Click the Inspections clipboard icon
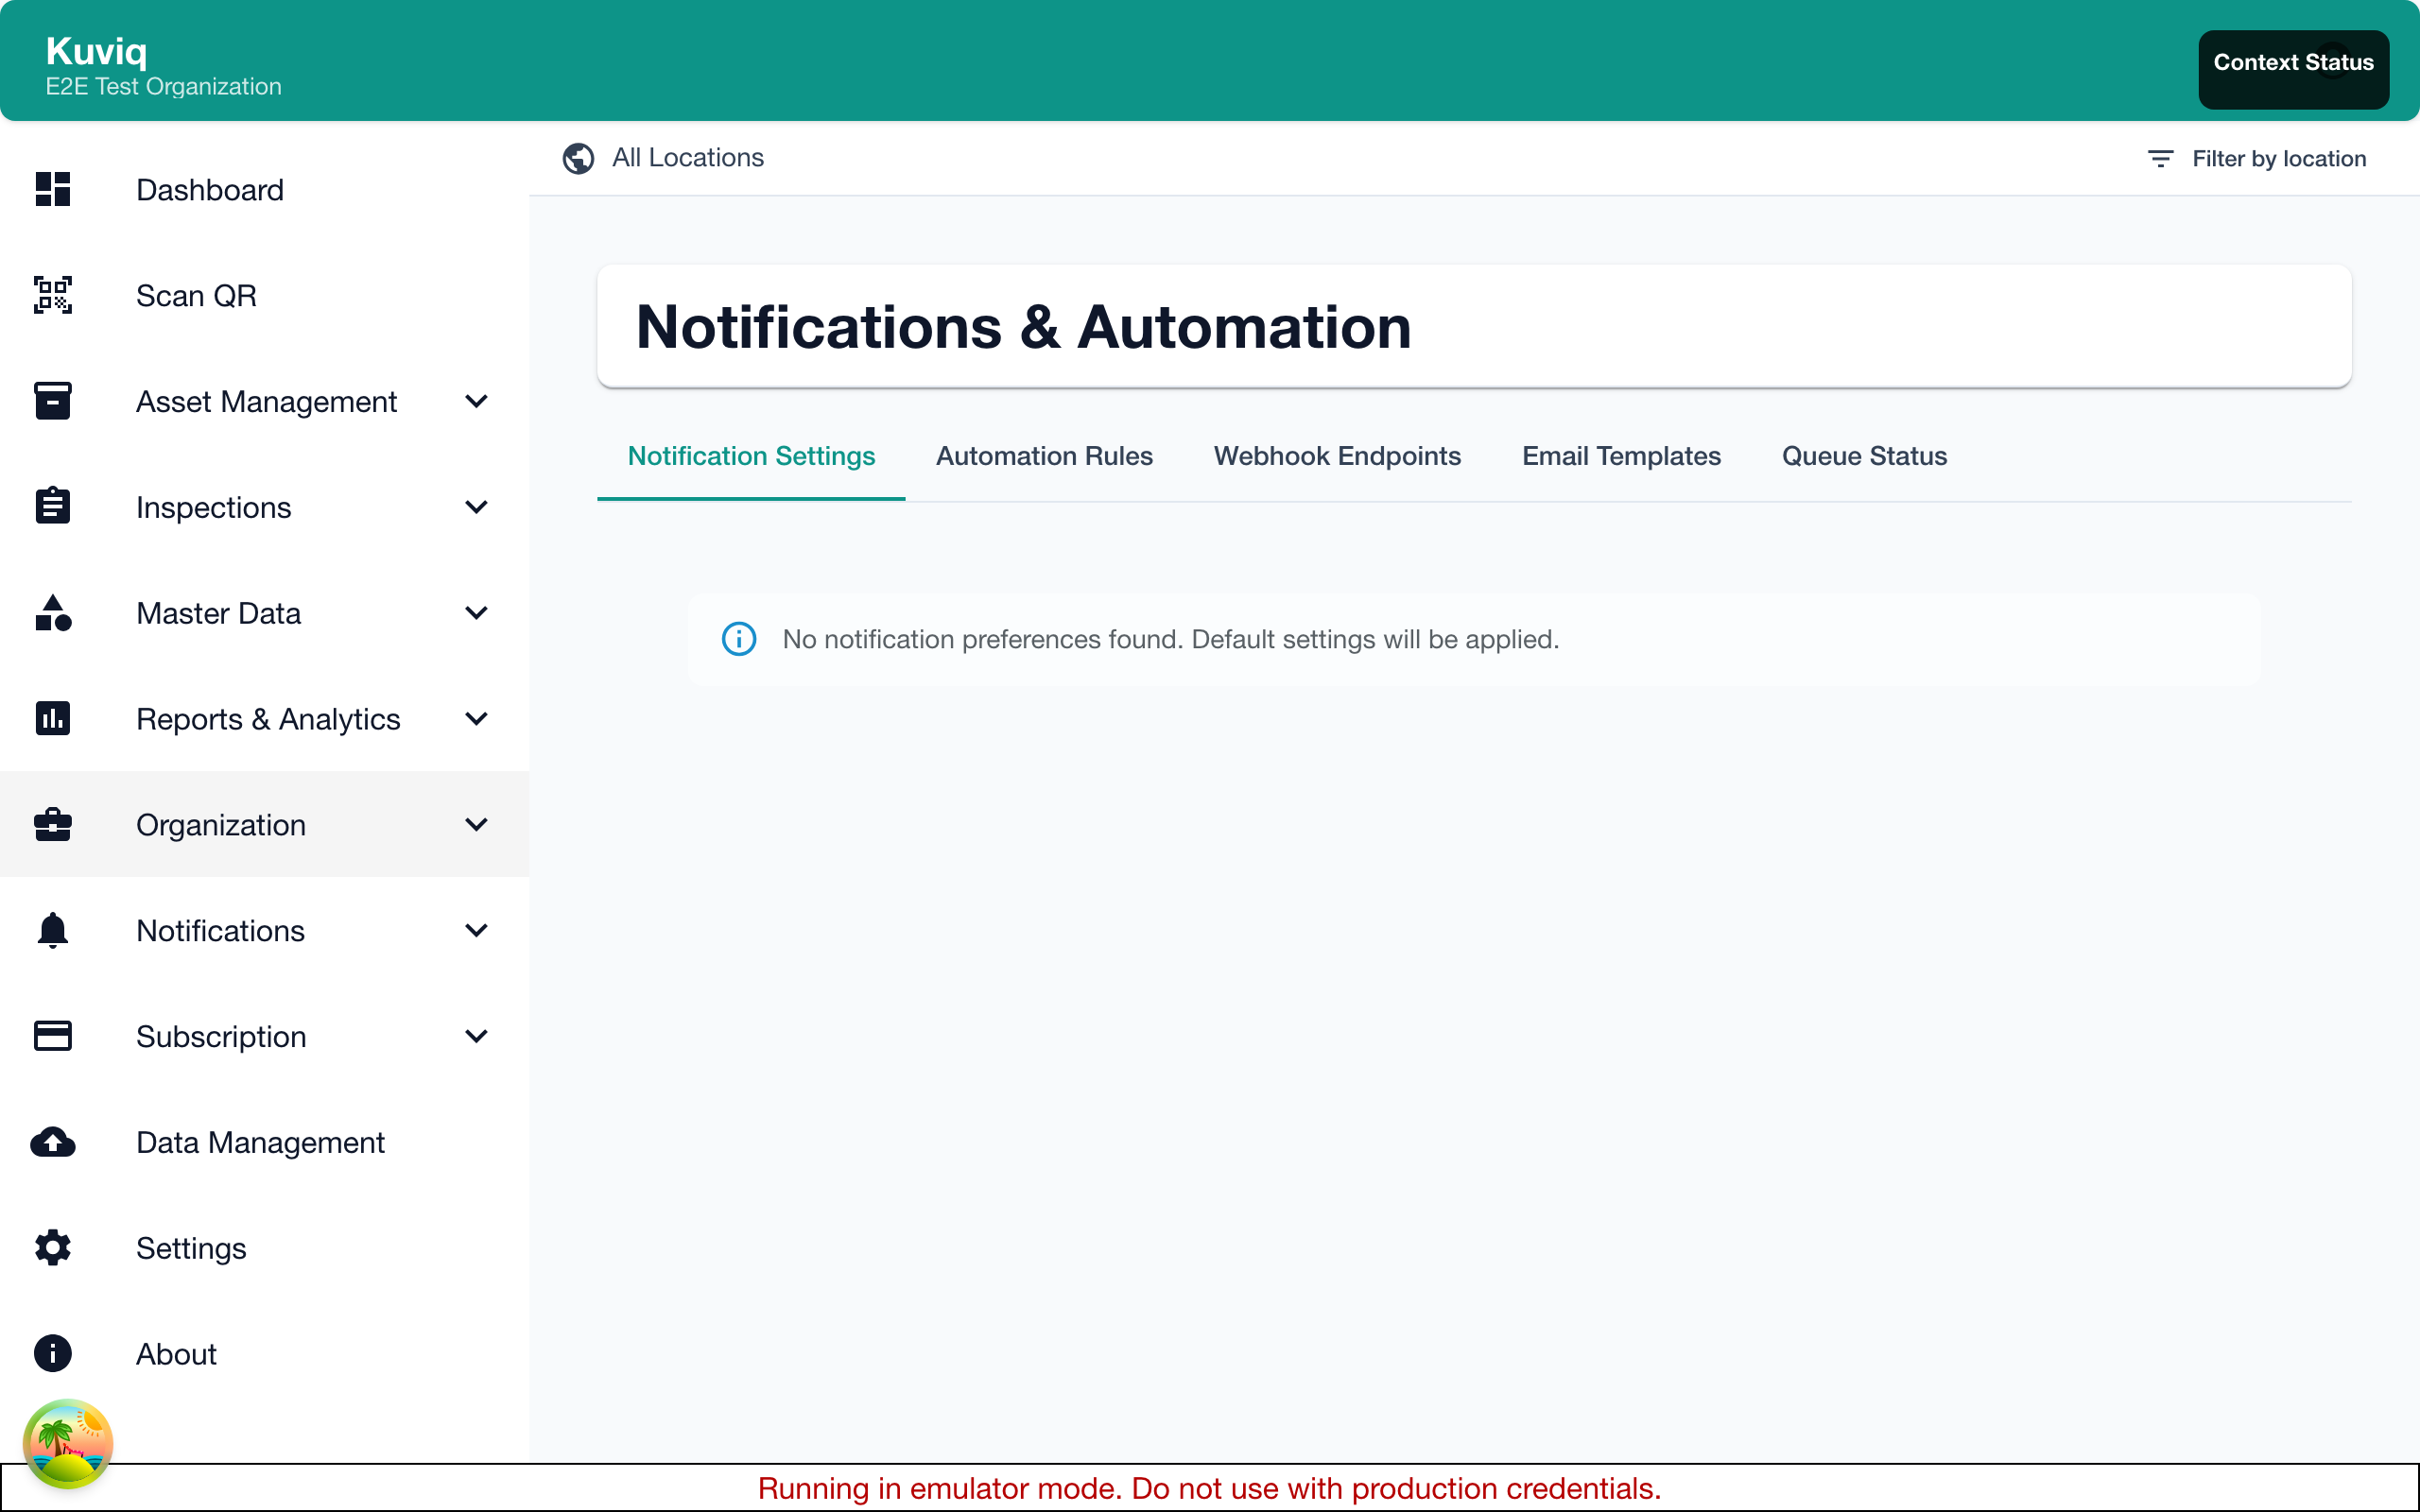Screen dimensions: 2420x1512 point(53,506)
